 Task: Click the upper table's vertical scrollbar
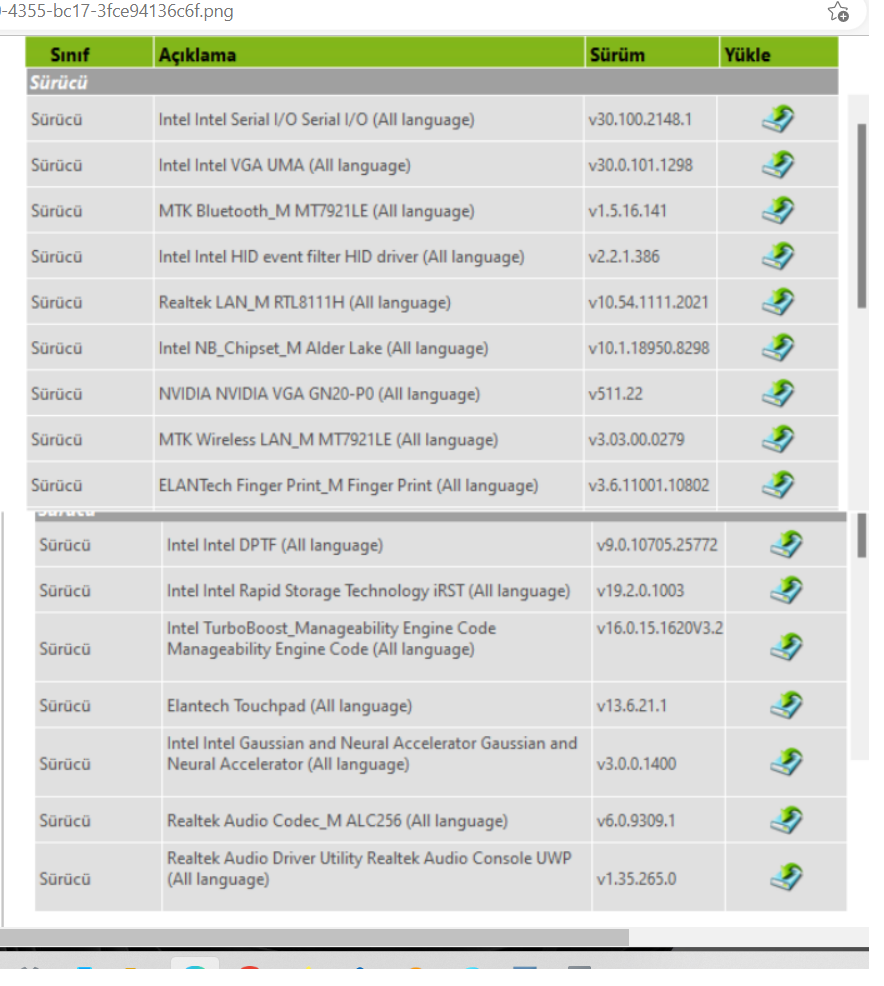[x=862, y=215]
